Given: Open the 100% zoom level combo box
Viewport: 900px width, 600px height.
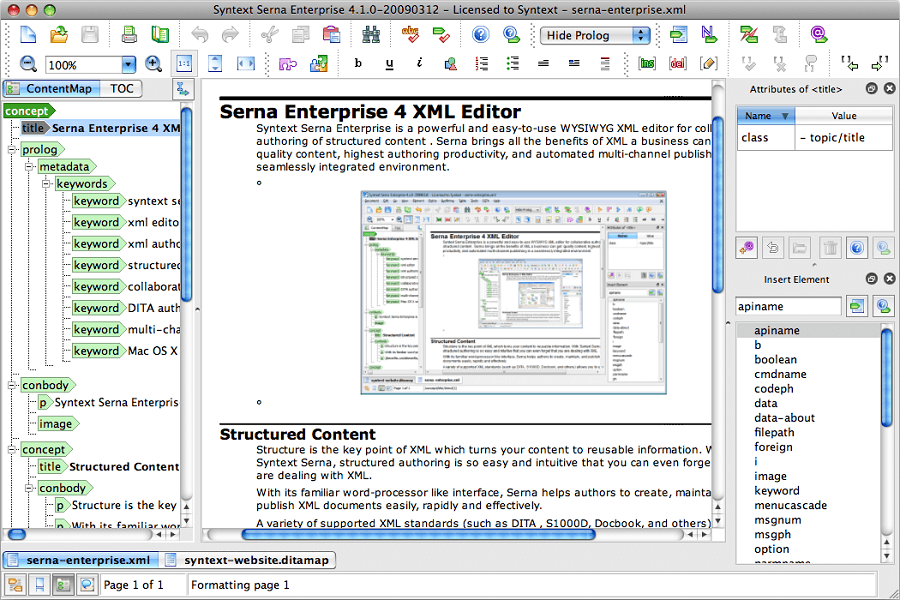Looking at the screenshot, I should pyautogui.click(x=90, y=65).
